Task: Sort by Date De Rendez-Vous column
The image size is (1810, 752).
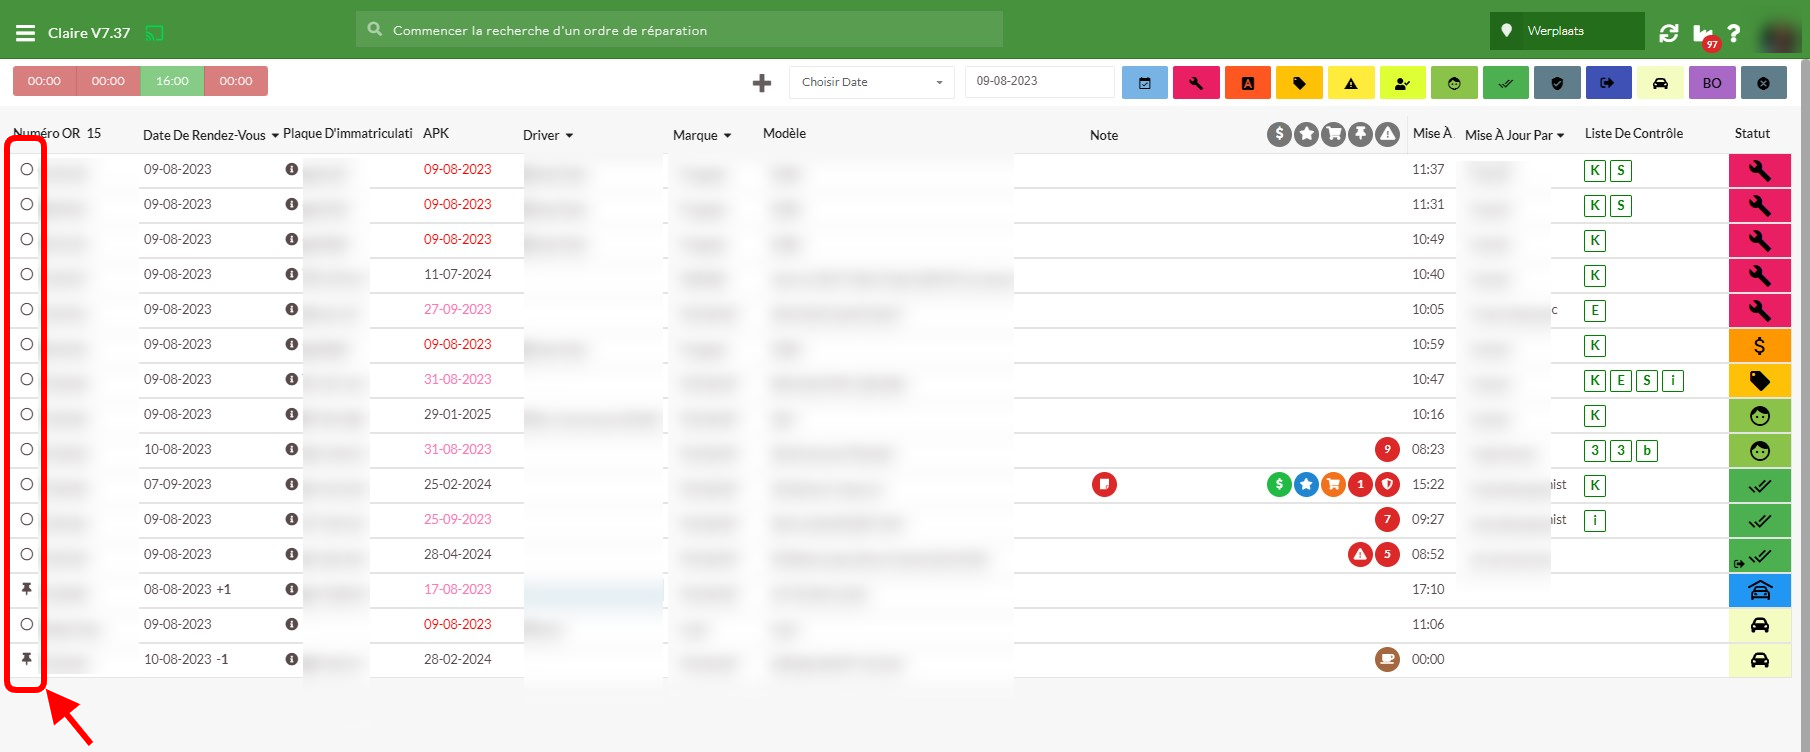Action: pos(210,135)
